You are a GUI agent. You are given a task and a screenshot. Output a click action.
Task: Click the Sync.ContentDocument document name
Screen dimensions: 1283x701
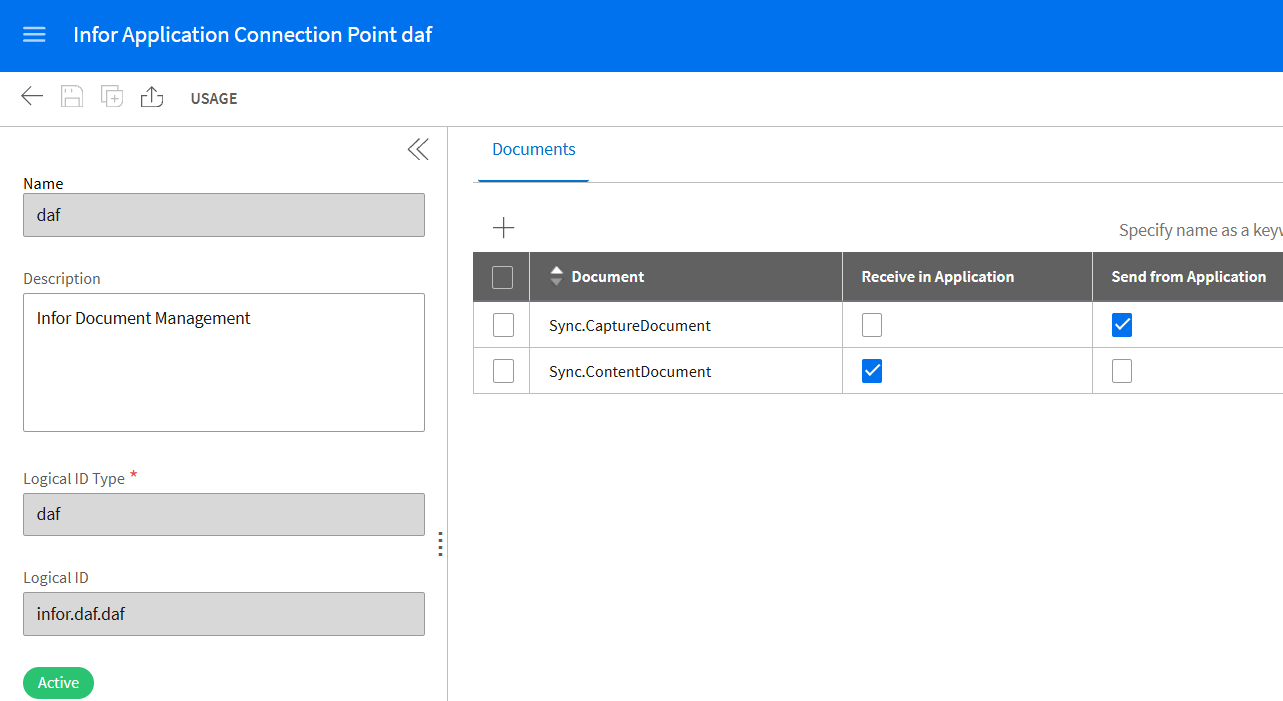coord(630,372)
